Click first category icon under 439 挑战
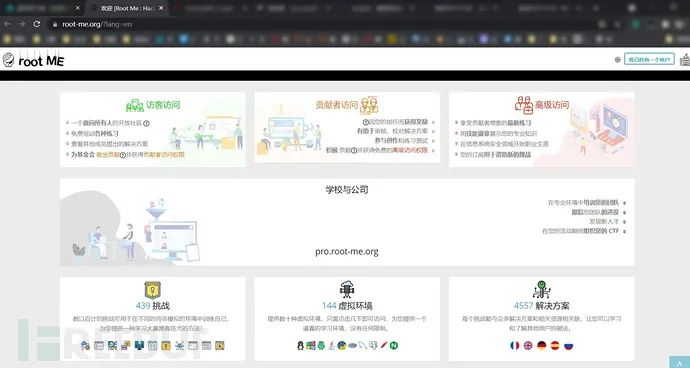Viewport: 690px width, 368px height. coord(85,346)
